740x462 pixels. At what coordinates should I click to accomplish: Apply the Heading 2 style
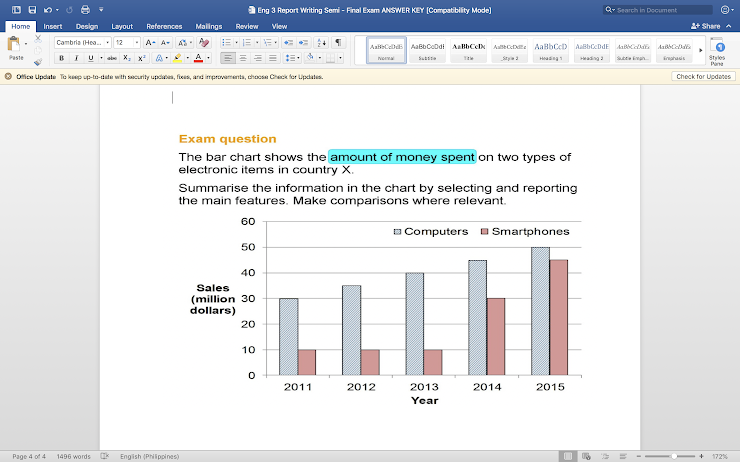(x=592, y=50)
